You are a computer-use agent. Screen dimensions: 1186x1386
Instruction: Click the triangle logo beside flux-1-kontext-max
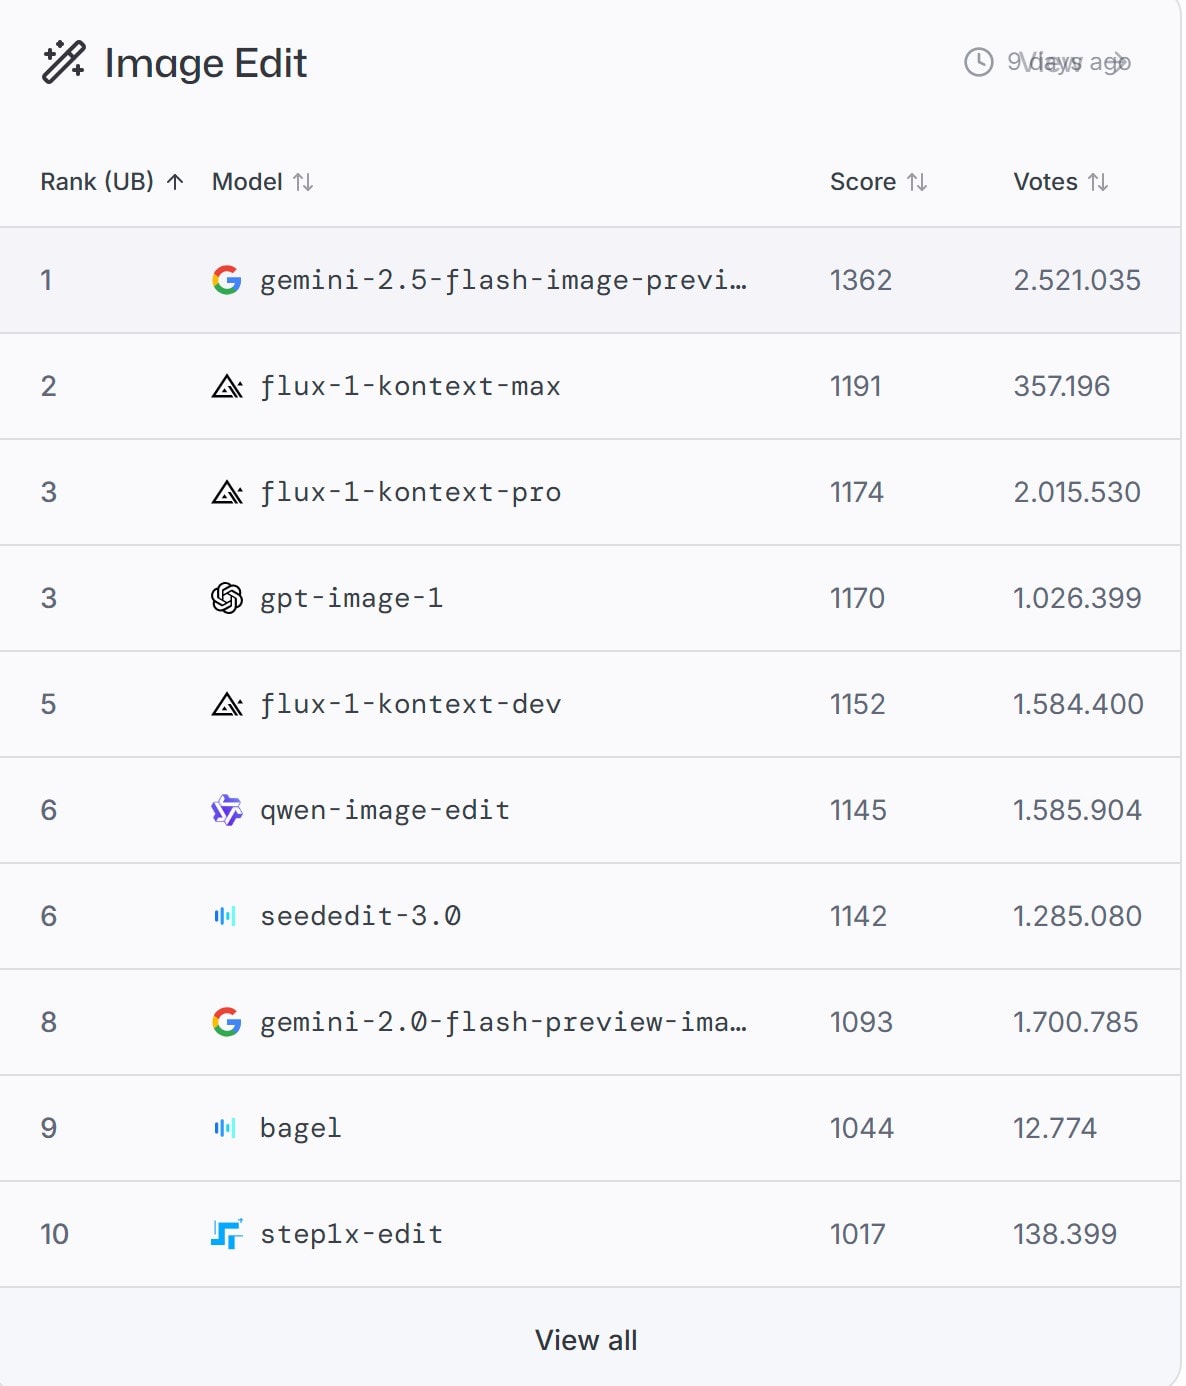click(x=227, y=386)
